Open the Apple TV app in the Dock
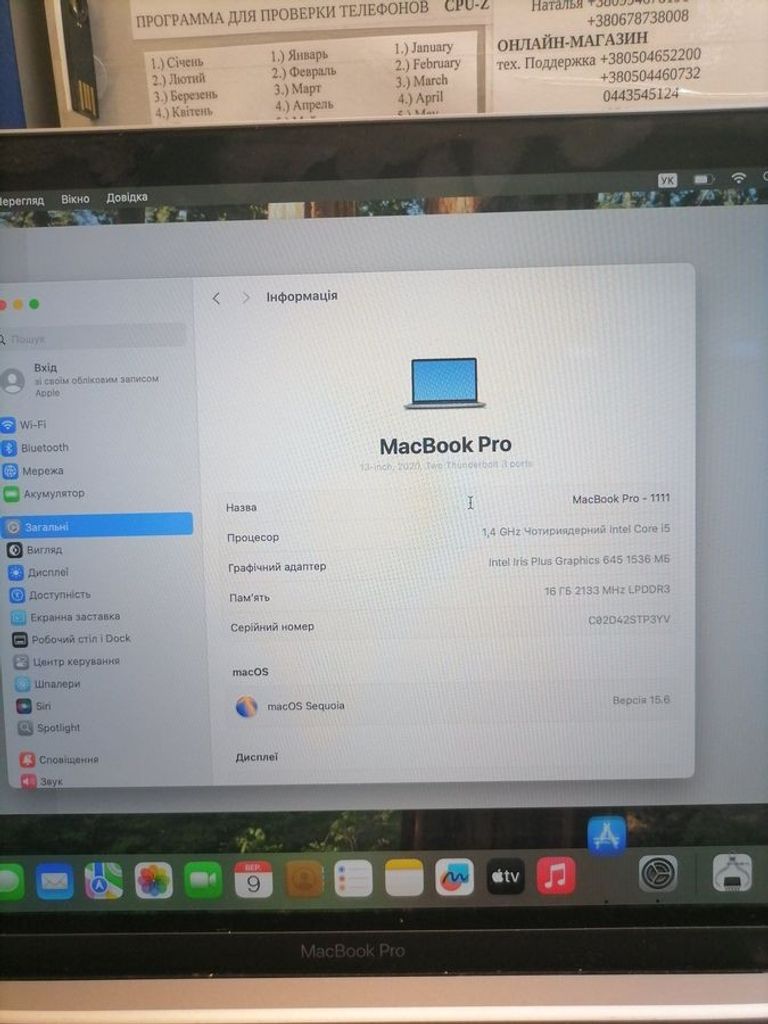768x1024 pixels. coord(505,876)
